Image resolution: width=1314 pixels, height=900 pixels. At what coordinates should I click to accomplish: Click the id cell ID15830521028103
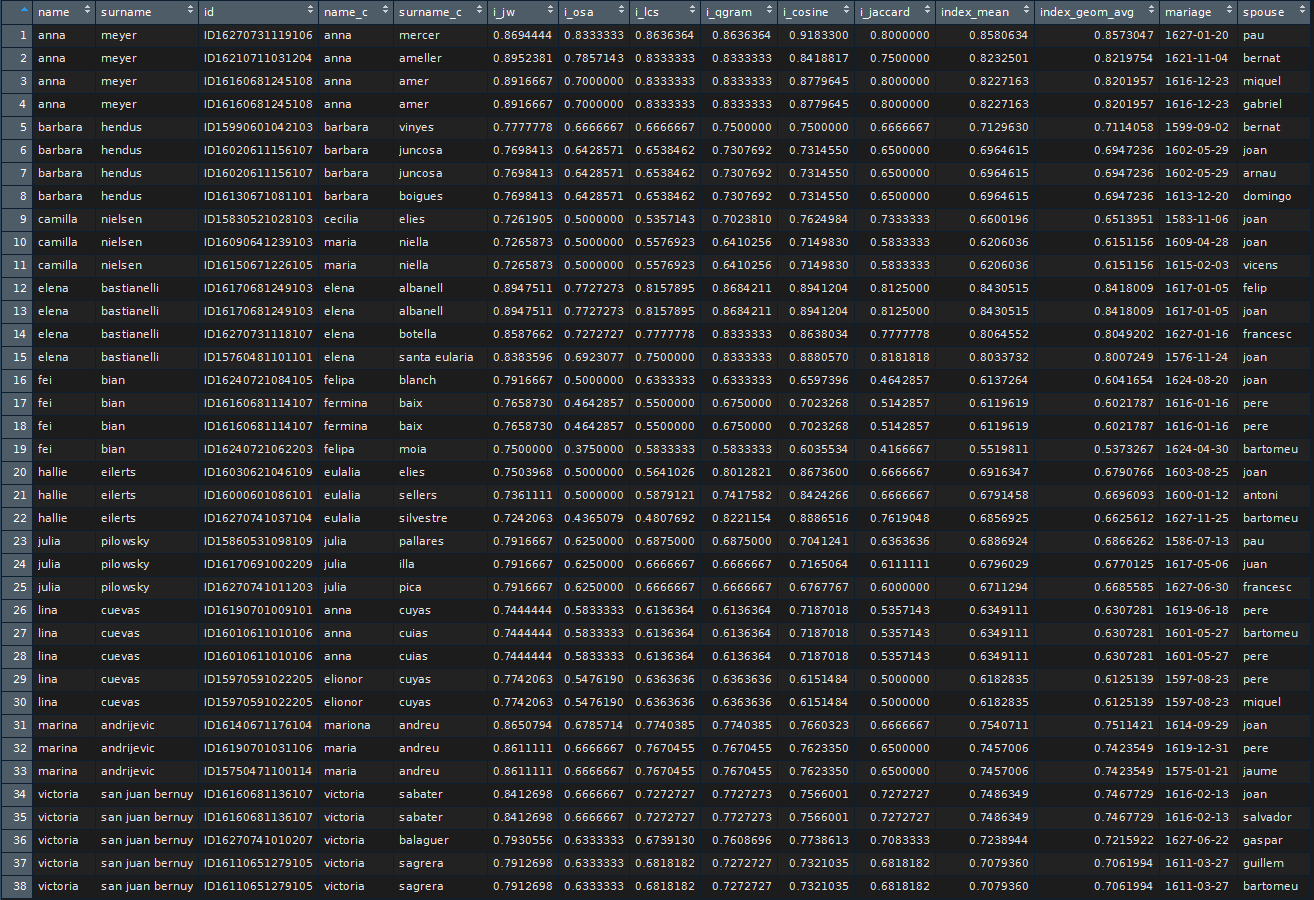258,219
